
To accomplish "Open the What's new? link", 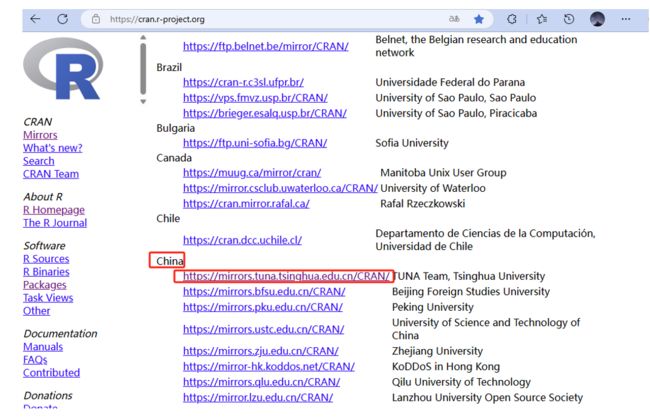I will click(53, 148).
